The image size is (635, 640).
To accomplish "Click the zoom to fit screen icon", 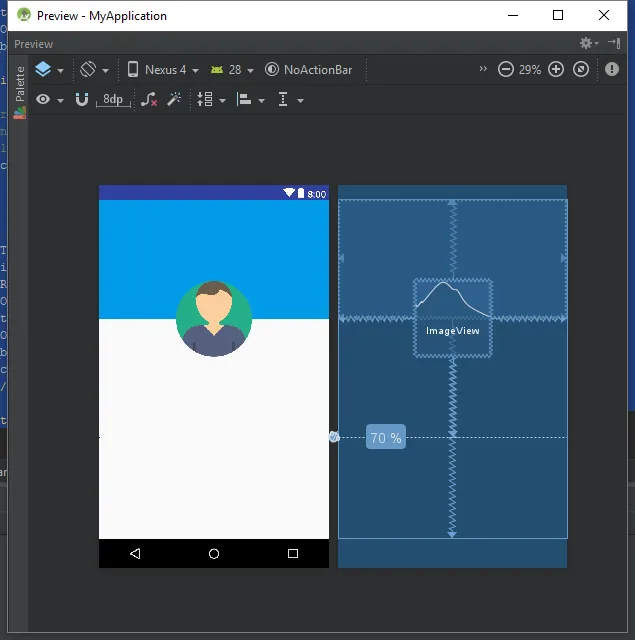I will click(x=581, y=70).
